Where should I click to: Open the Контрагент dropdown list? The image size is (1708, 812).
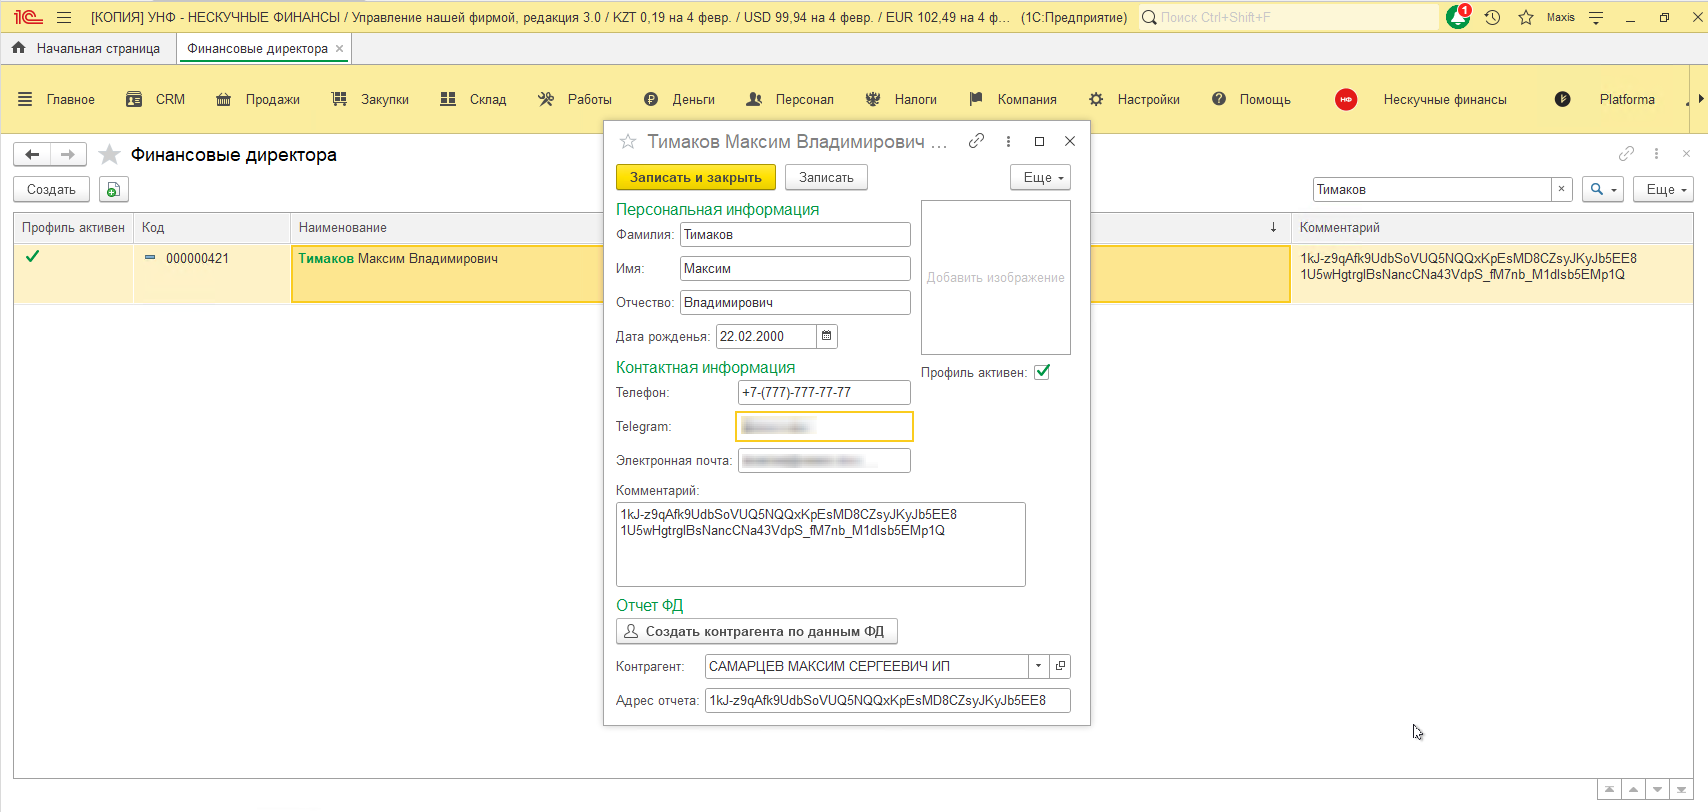click(1038, 666)
